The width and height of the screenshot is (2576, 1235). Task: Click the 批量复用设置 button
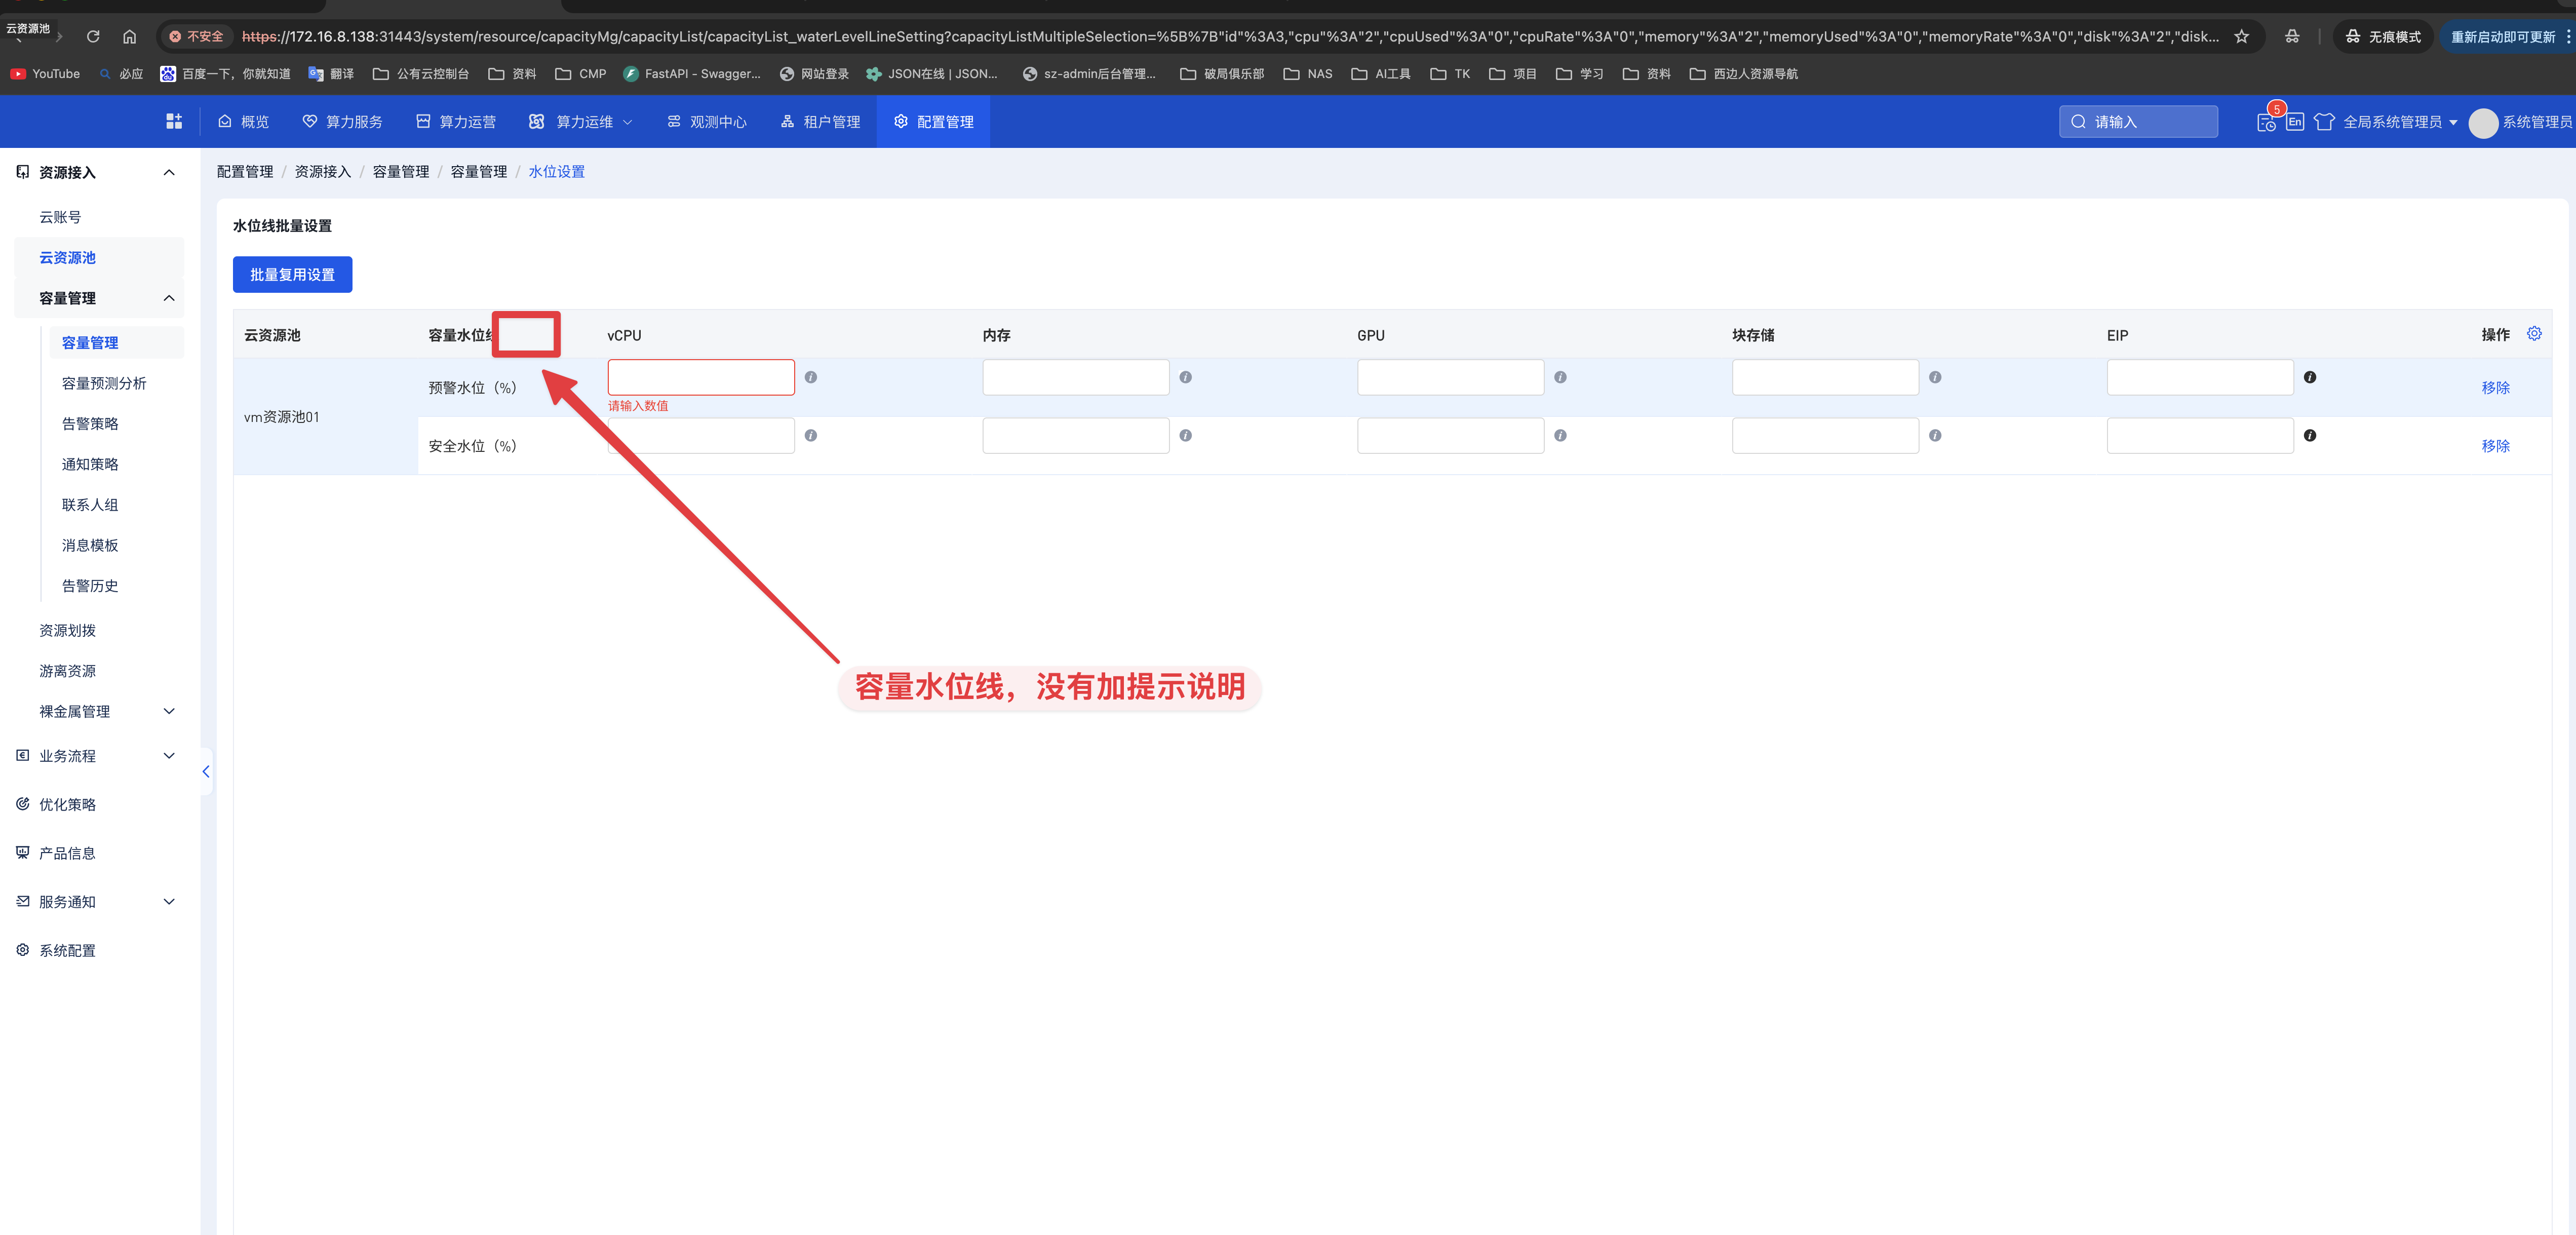pos(292,274)
